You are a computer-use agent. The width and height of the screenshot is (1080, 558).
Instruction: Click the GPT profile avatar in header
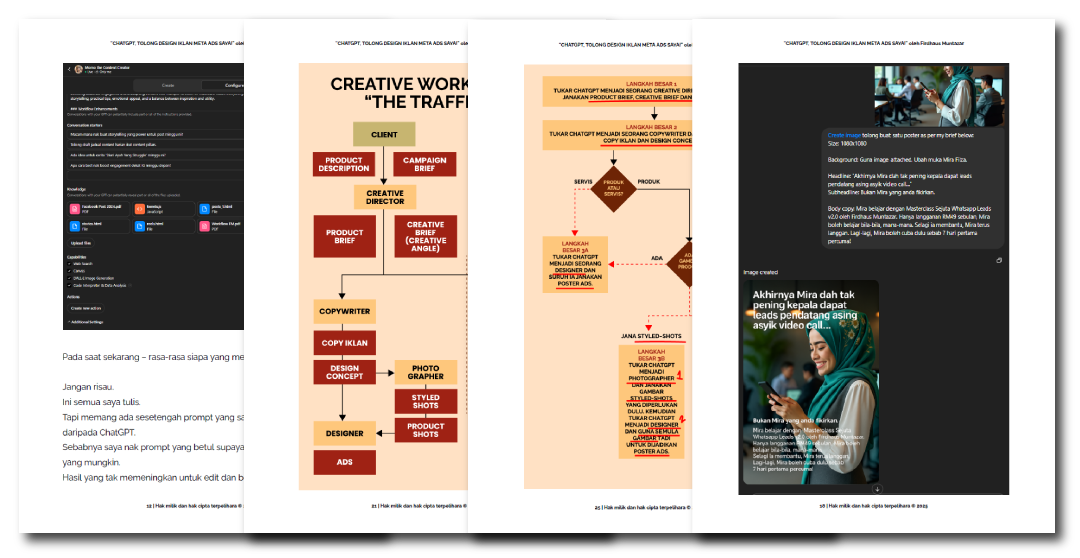pyautogui.click(x=79, y=69)
